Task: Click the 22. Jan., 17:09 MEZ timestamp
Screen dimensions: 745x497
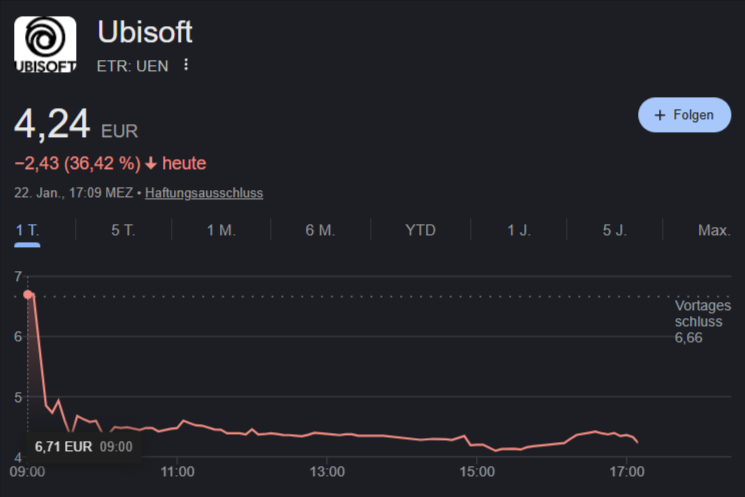Action: [73, 193]
